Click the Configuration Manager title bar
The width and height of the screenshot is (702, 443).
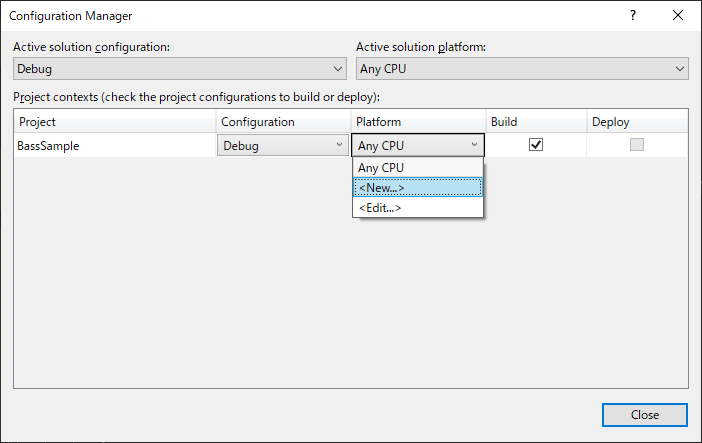coord(300,16)
